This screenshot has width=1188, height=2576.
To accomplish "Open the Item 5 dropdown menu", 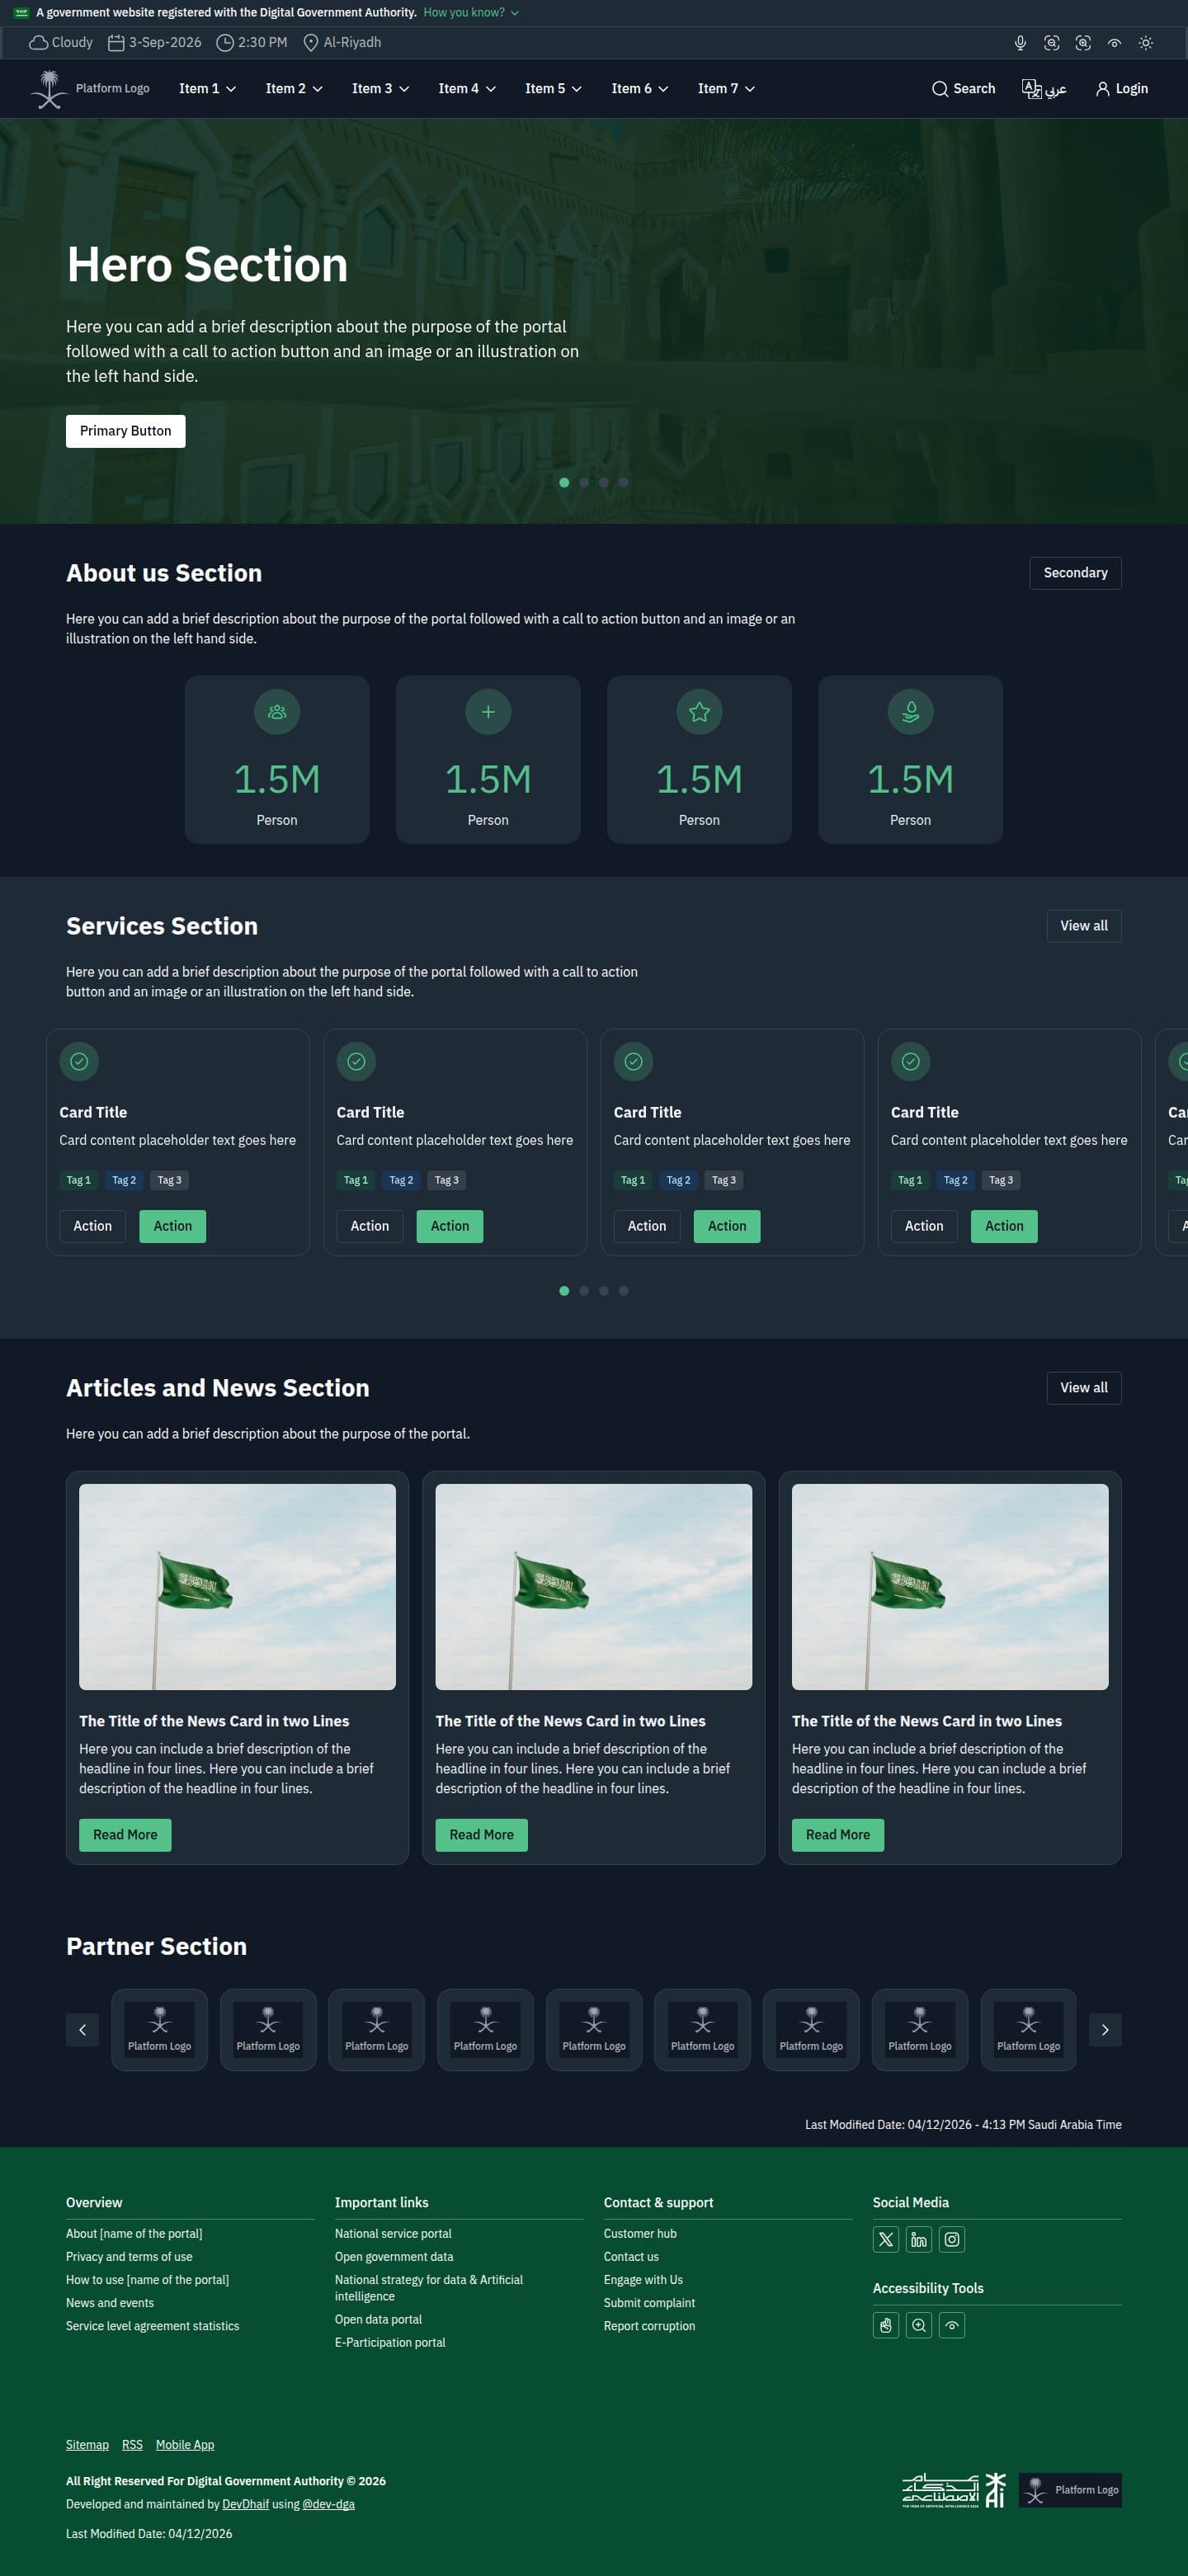I will [553, 89].
